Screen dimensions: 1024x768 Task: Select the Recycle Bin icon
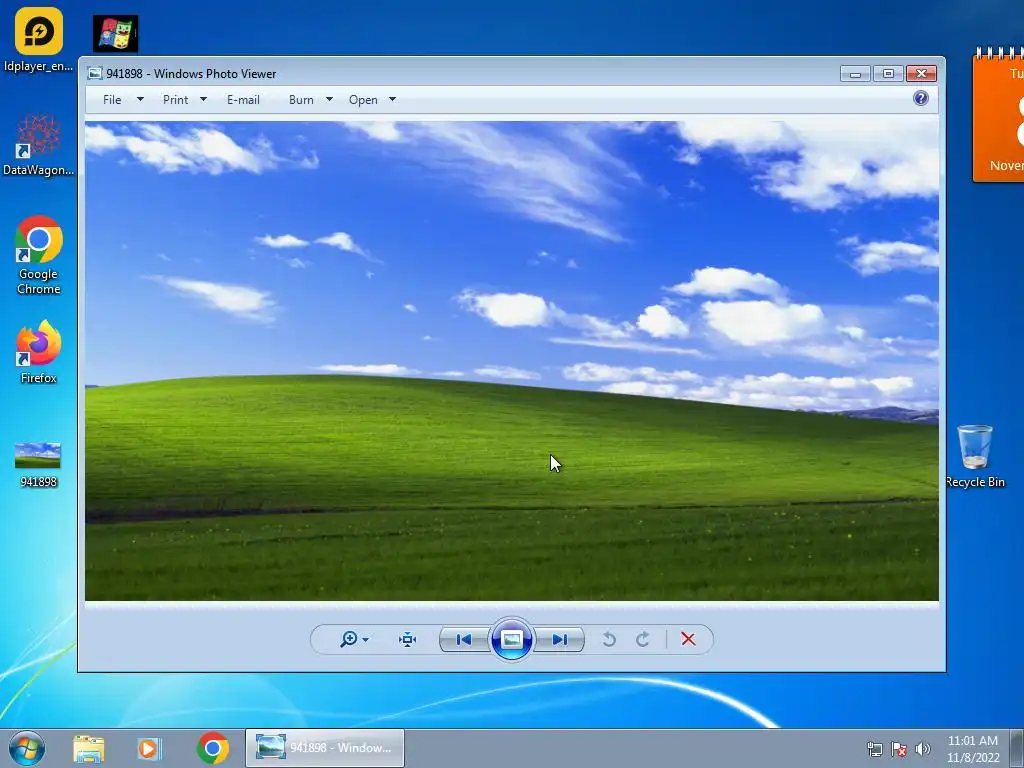[x=975, y=456]
